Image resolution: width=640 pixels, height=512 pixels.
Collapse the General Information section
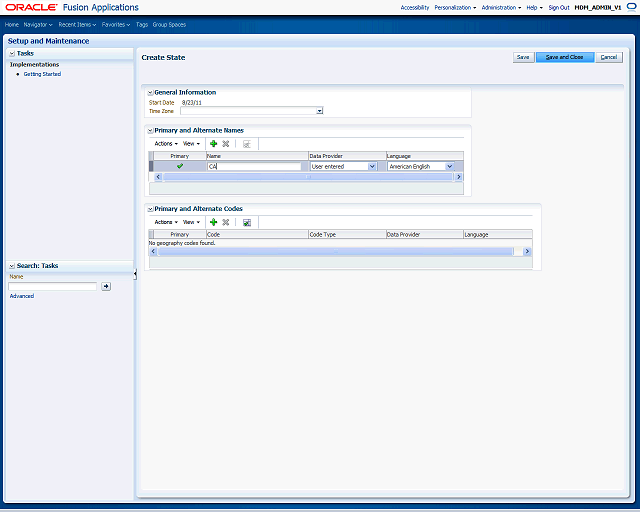150,93
